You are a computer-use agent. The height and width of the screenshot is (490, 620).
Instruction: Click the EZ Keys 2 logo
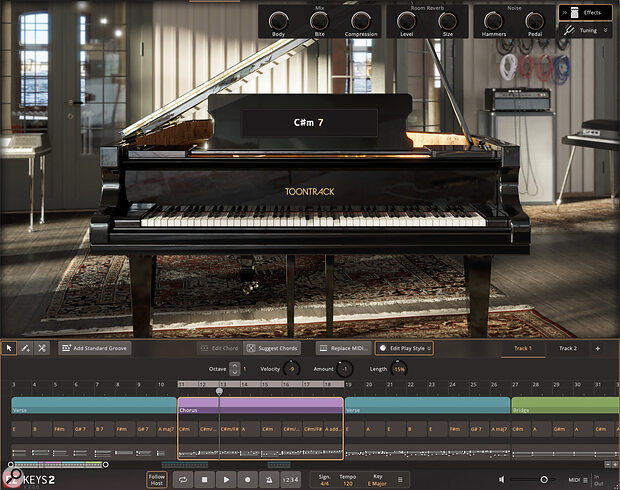click(29, 480)
